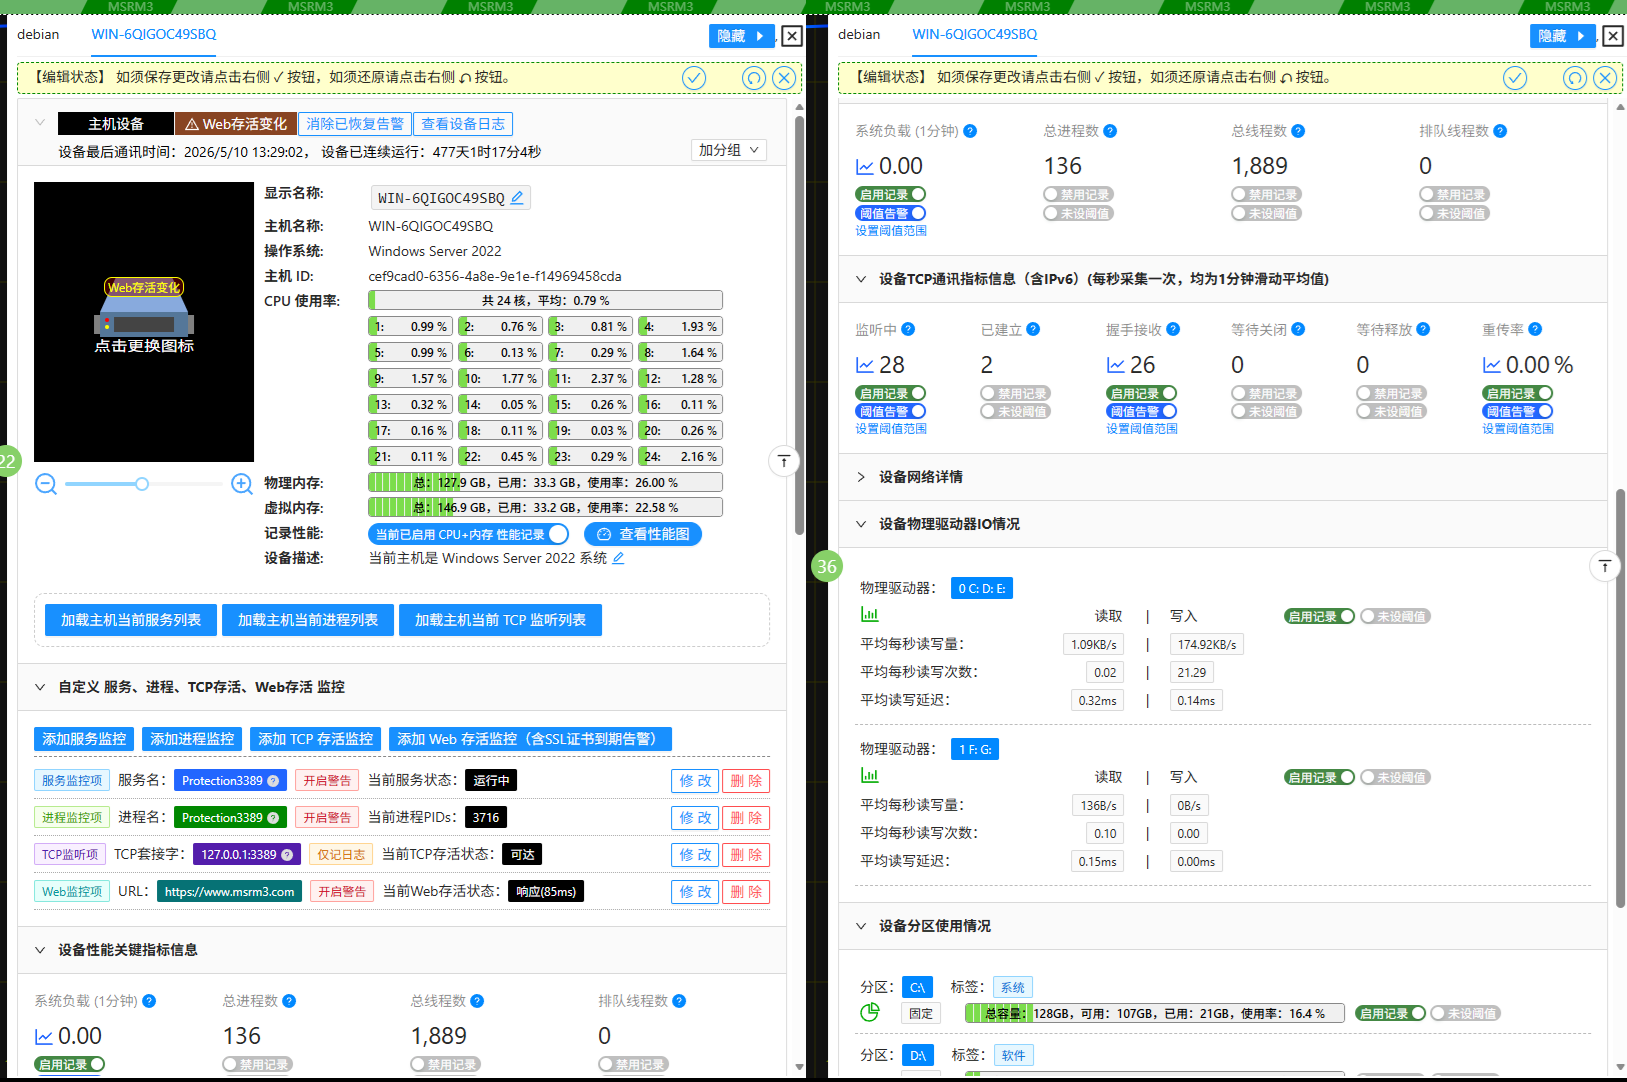Click the help icon on the 127.0.0.1:3389 socket
The image size is (1627, 1082).
[x=287, y=855]
